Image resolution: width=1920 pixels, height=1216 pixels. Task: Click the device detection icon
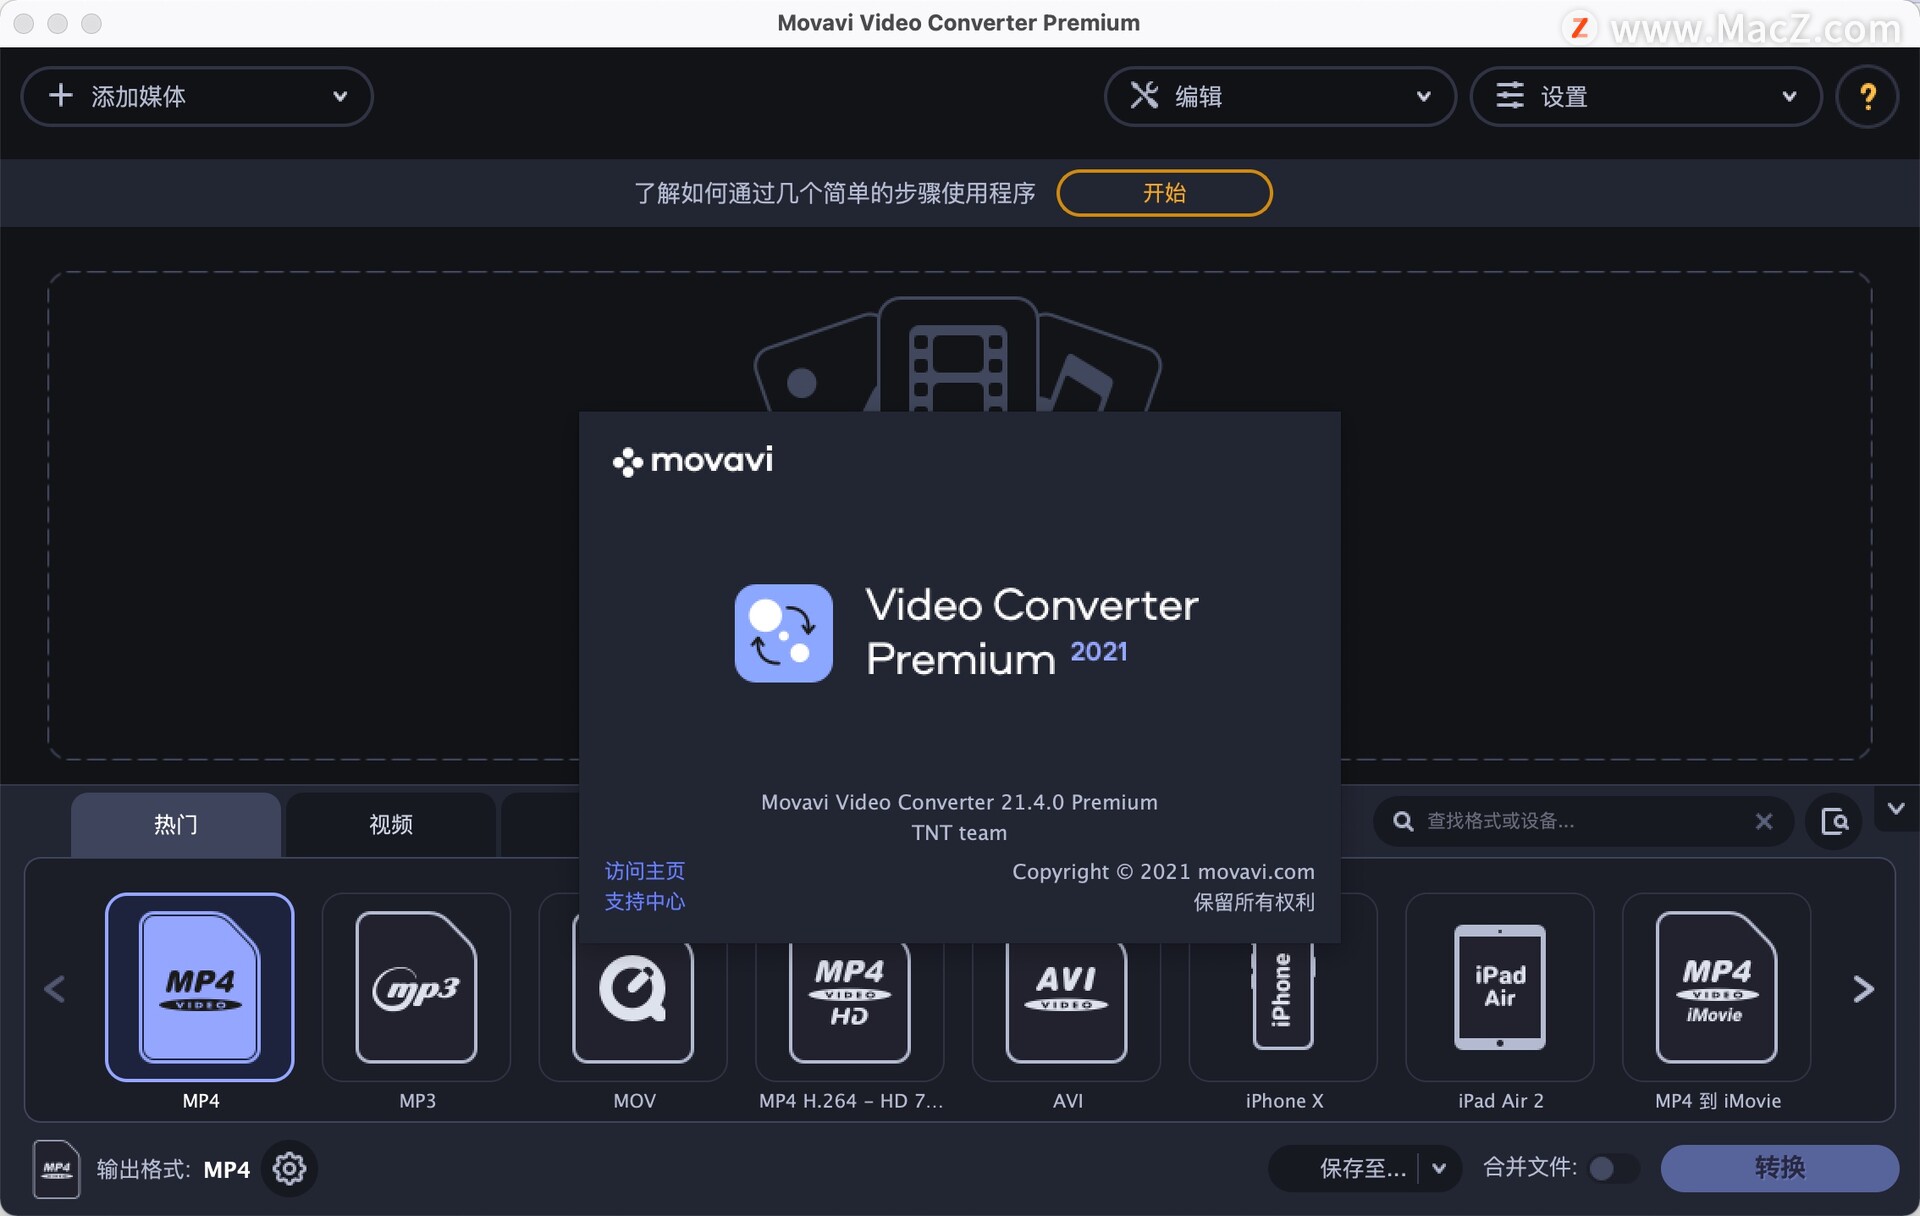[x=1834, y=822]
